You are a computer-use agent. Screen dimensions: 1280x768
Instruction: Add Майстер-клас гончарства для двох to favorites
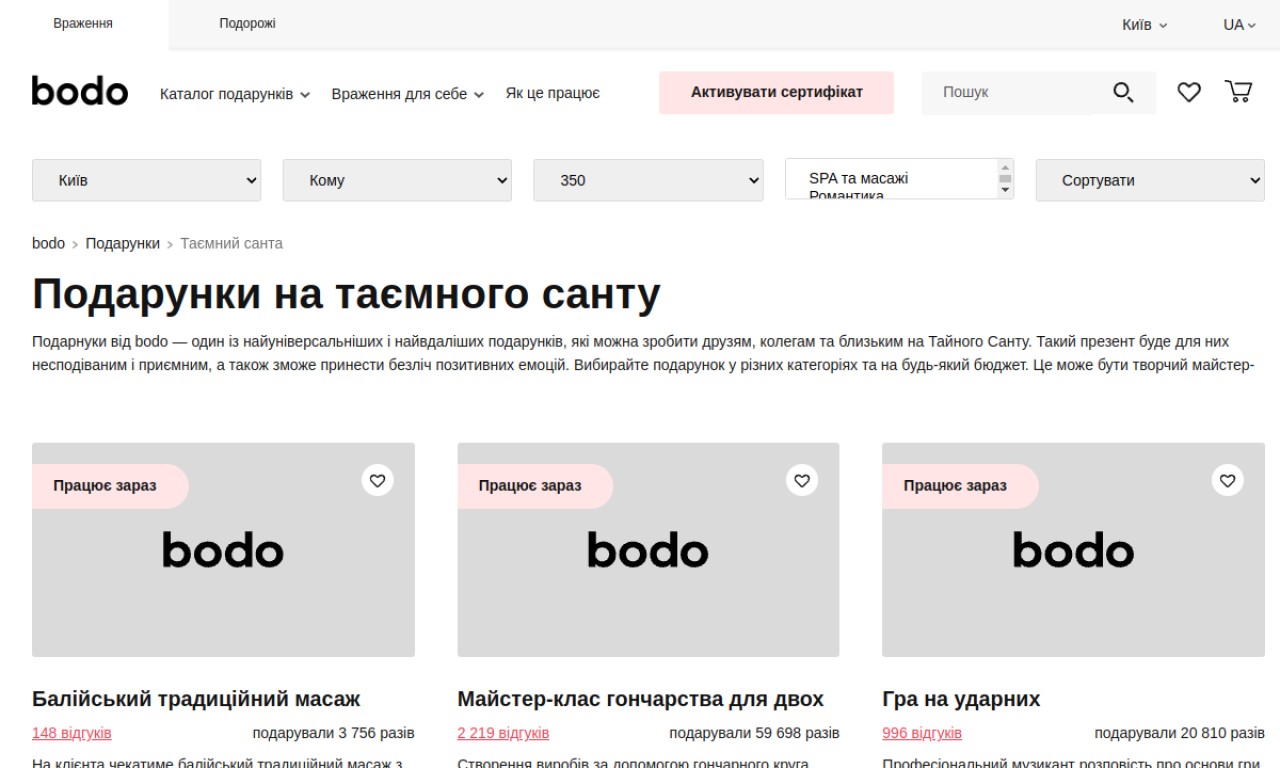(802, 480)
